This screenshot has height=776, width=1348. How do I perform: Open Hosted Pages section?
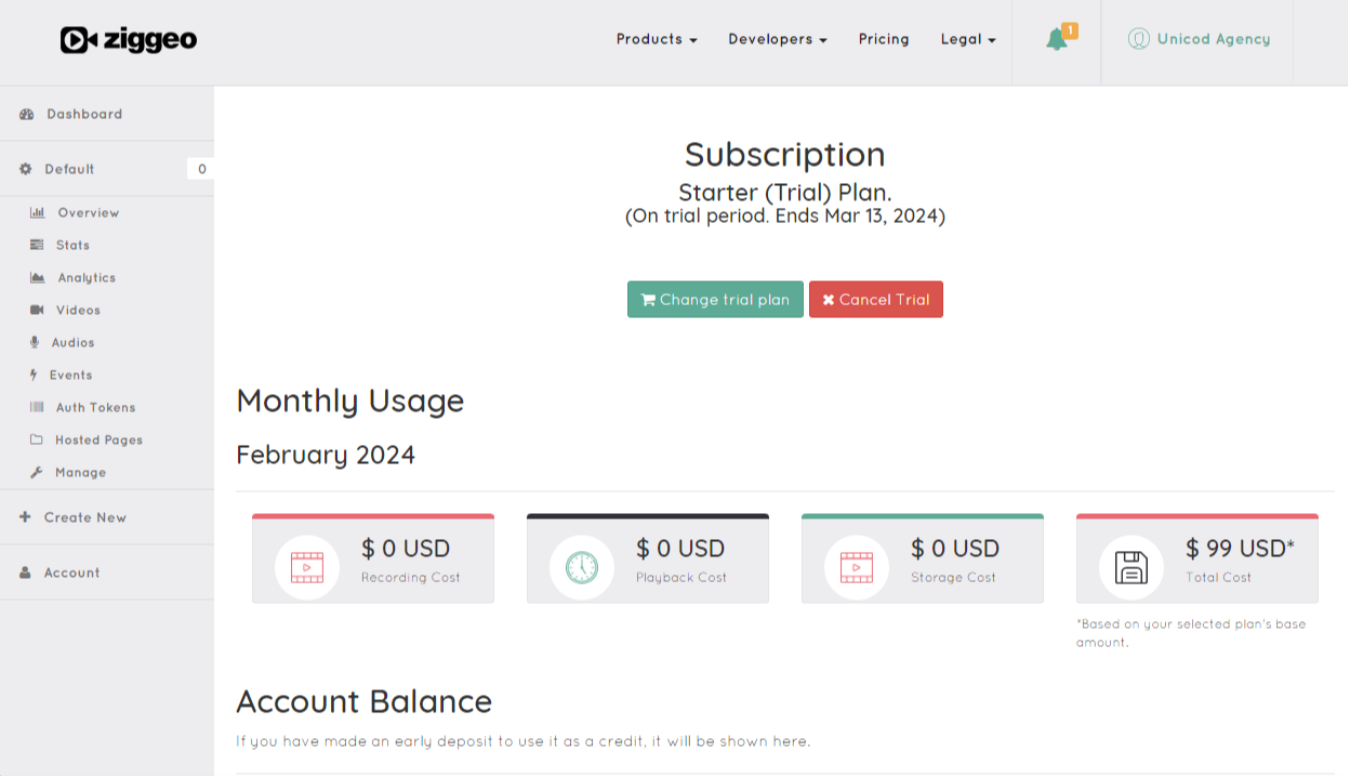98,440
